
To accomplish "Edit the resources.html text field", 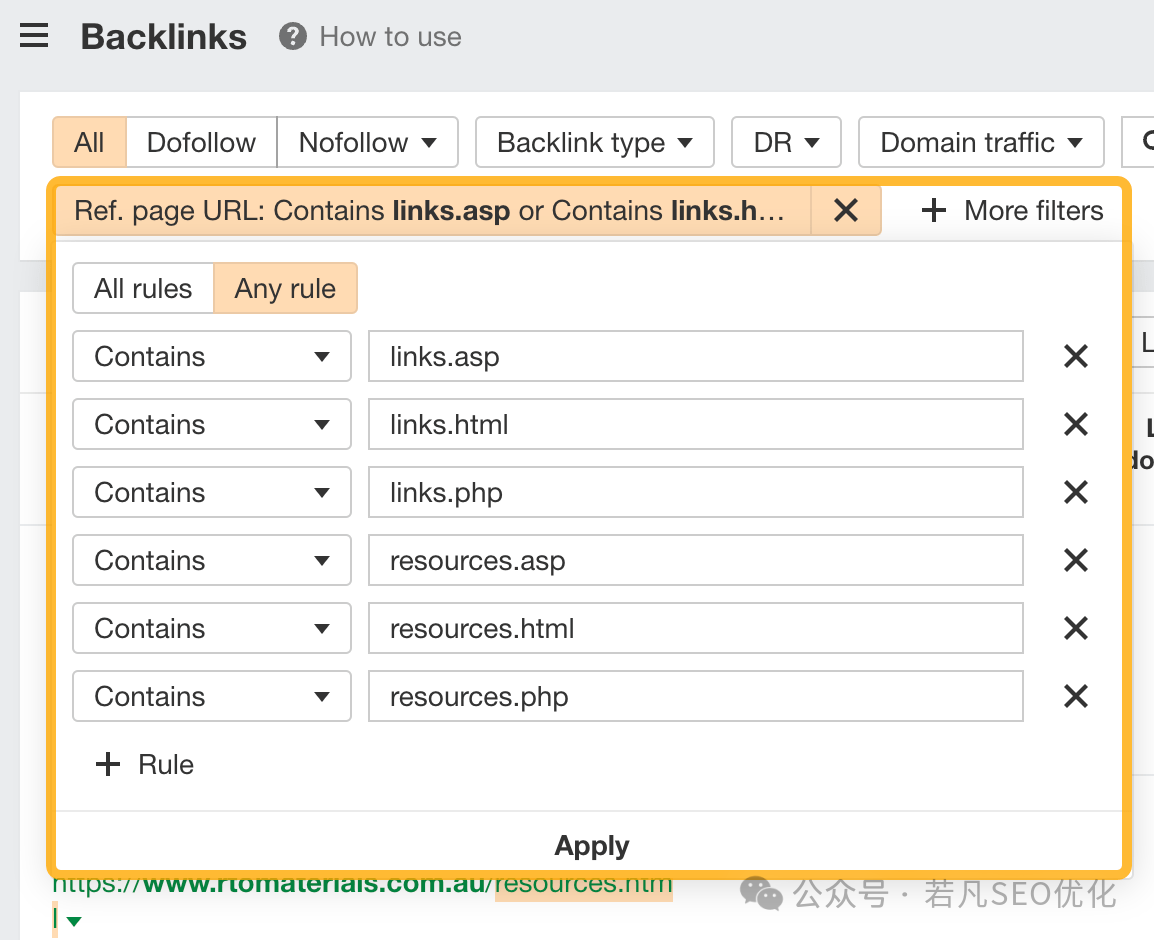I will (695, 629).
